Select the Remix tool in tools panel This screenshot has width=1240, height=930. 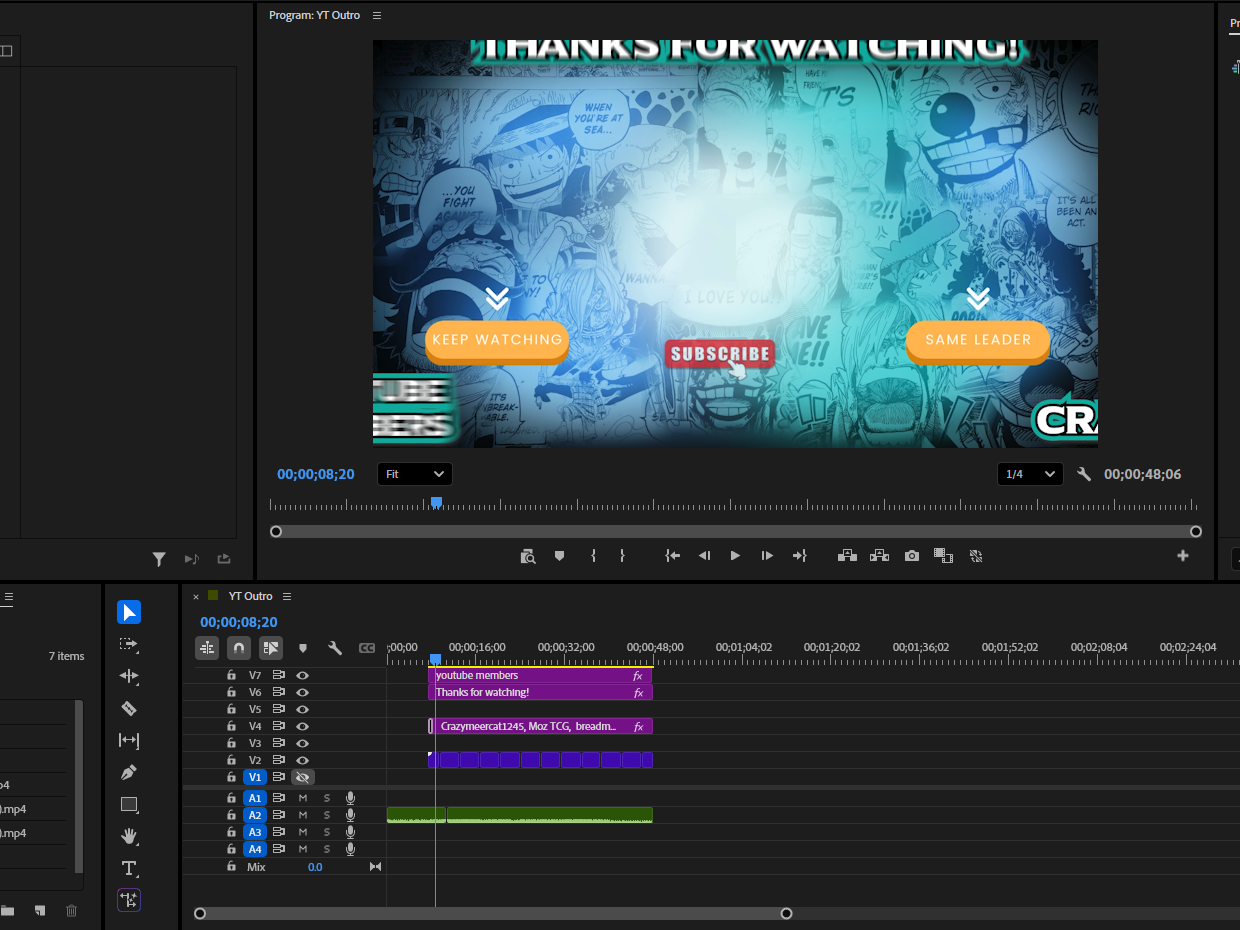129,900
